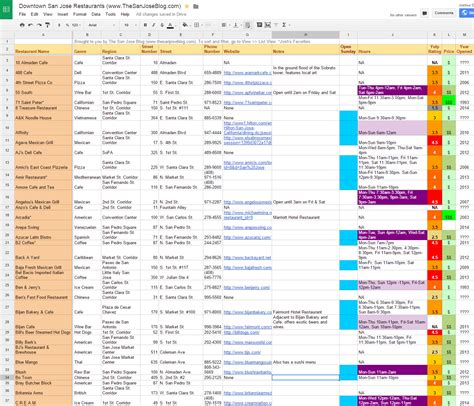Screen dimensions: 474x406
Task: Apply bold formatting
Action: pos(145,25)
